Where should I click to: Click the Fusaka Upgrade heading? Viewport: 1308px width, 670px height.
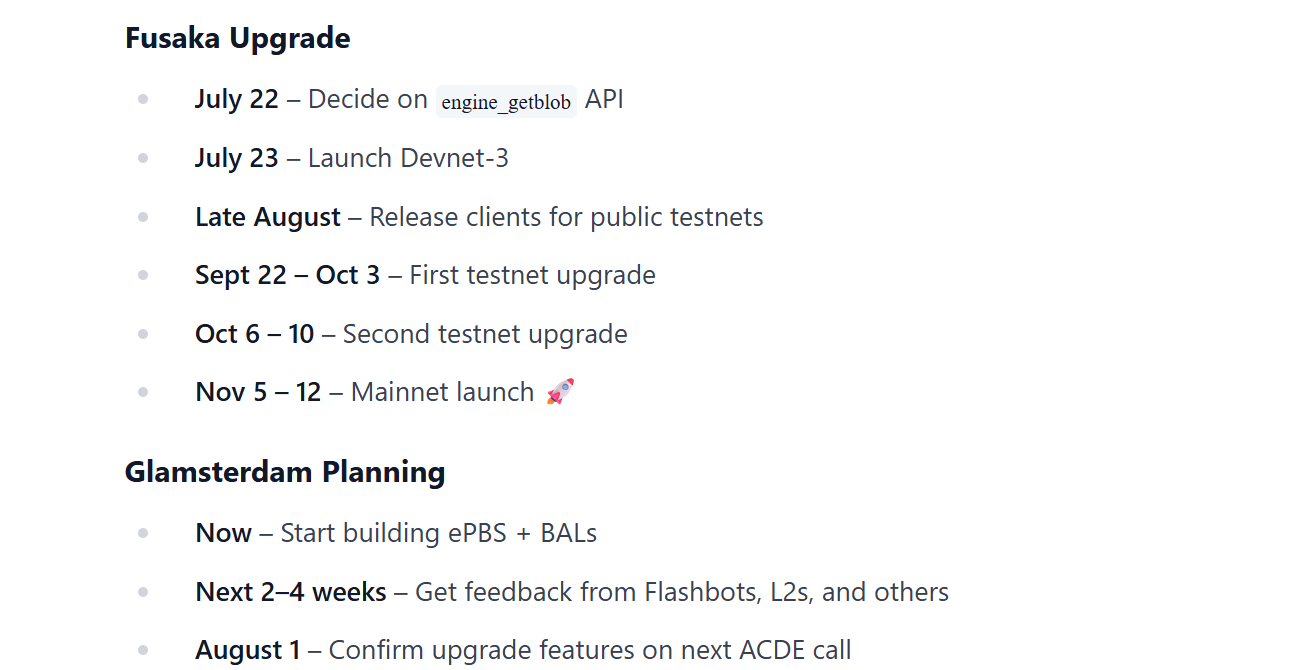pos(237,39)
